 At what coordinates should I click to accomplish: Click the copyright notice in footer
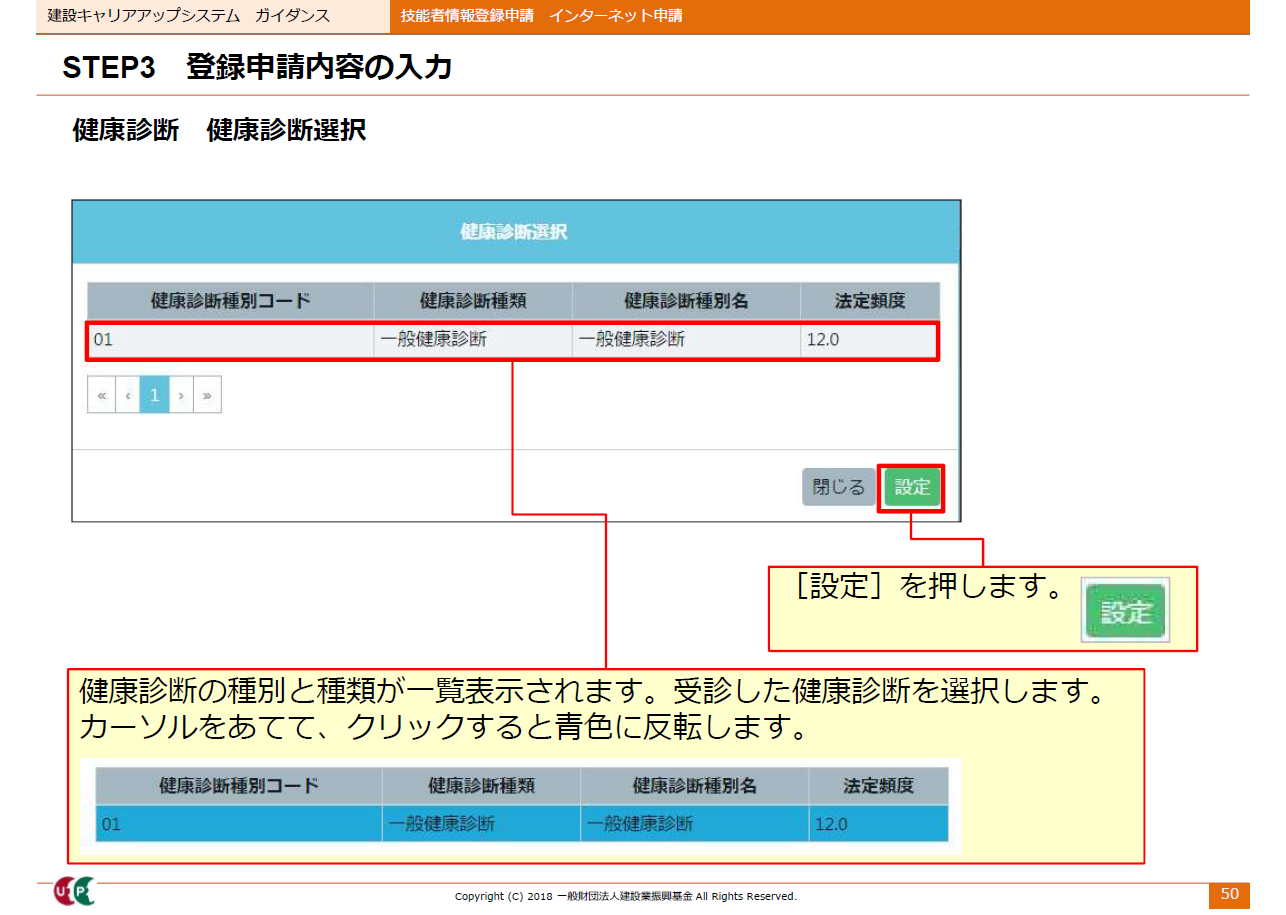click(626, 896)
